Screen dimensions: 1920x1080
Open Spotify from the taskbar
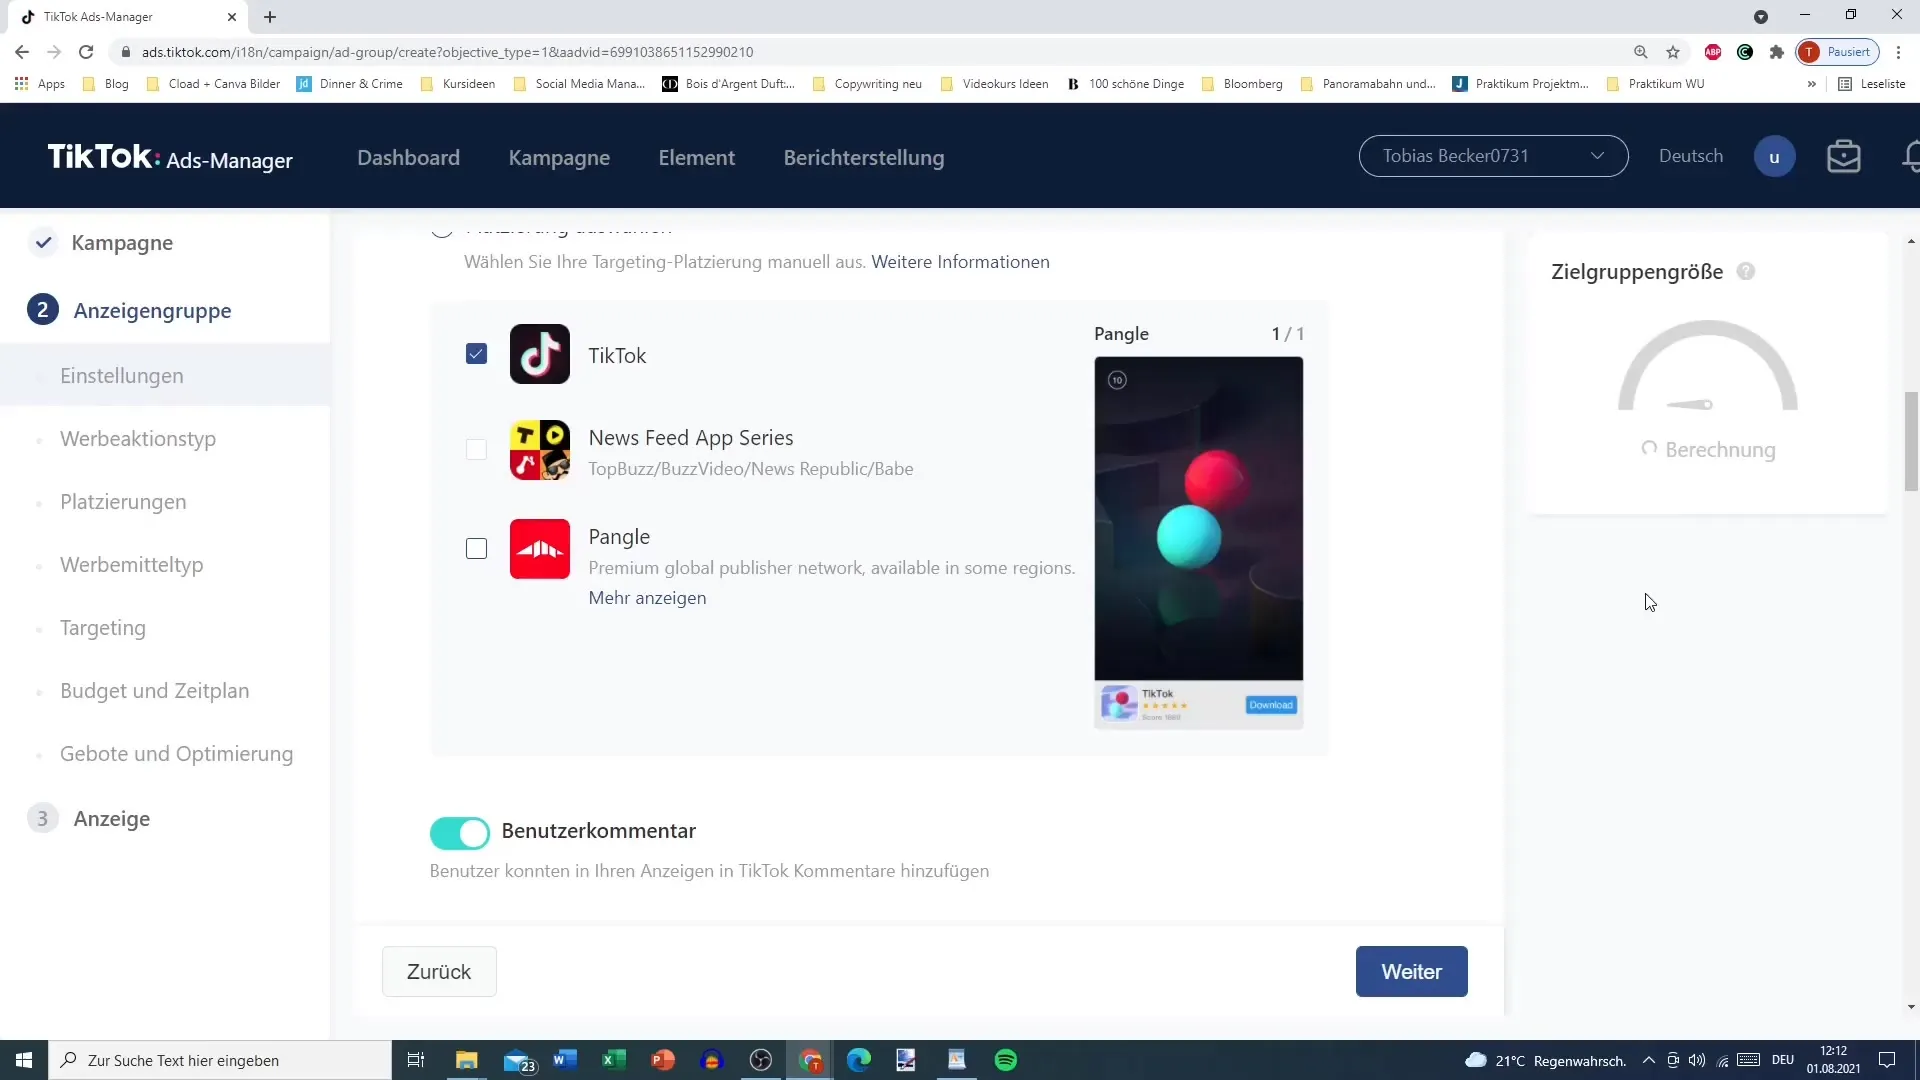pos(1006,1060)
